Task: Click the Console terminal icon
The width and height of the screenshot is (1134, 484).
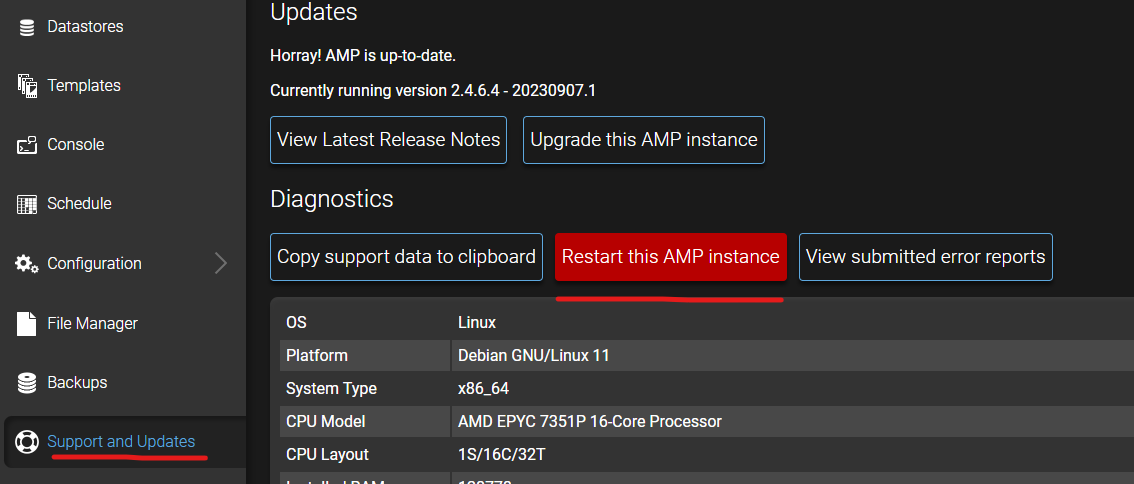Action: point(27,145)
